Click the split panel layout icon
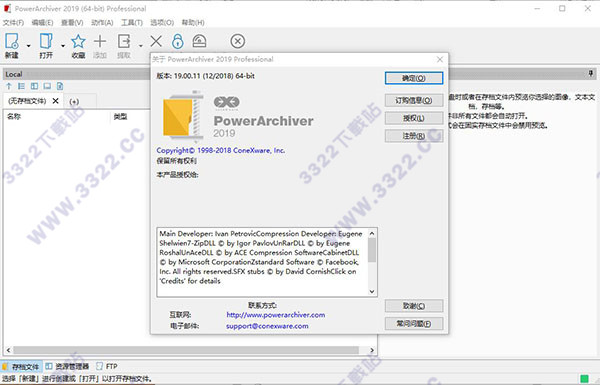This screenshot has width=600, height=385. (x=34, y=86)
